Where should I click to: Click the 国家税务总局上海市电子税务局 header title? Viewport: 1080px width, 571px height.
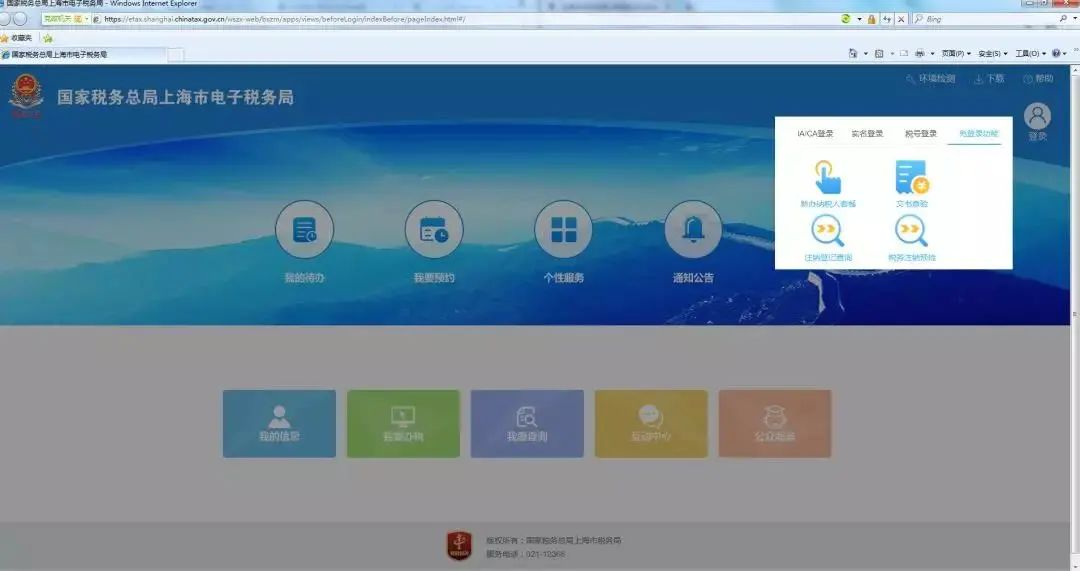(175, 97)
